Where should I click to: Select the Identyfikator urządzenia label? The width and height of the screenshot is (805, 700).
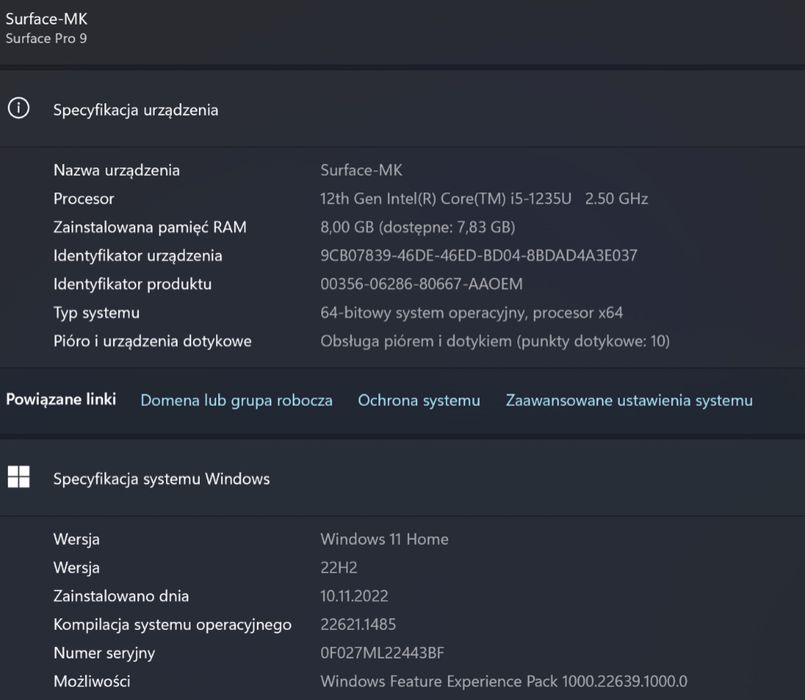tap(138, 256)
